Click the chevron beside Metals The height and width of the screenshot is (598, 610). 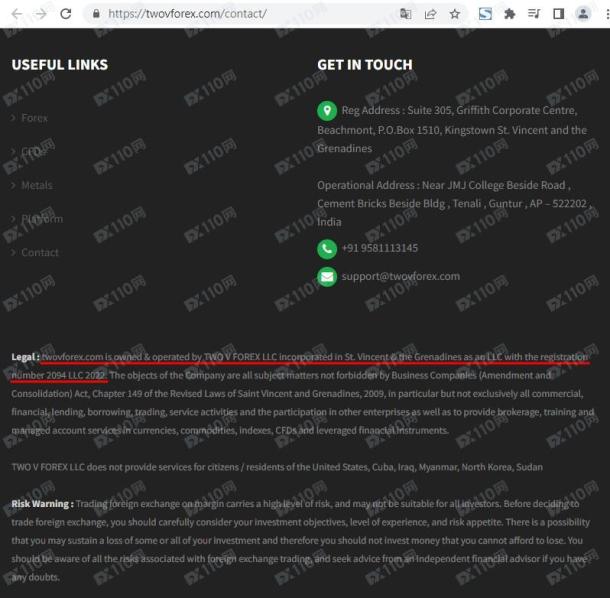(x=14, y=185)
